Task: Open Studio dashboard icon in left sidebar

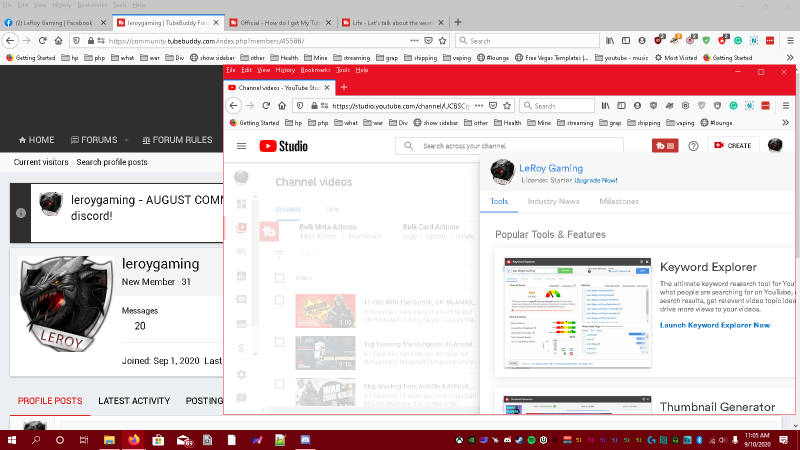Action: coord(240,204)
